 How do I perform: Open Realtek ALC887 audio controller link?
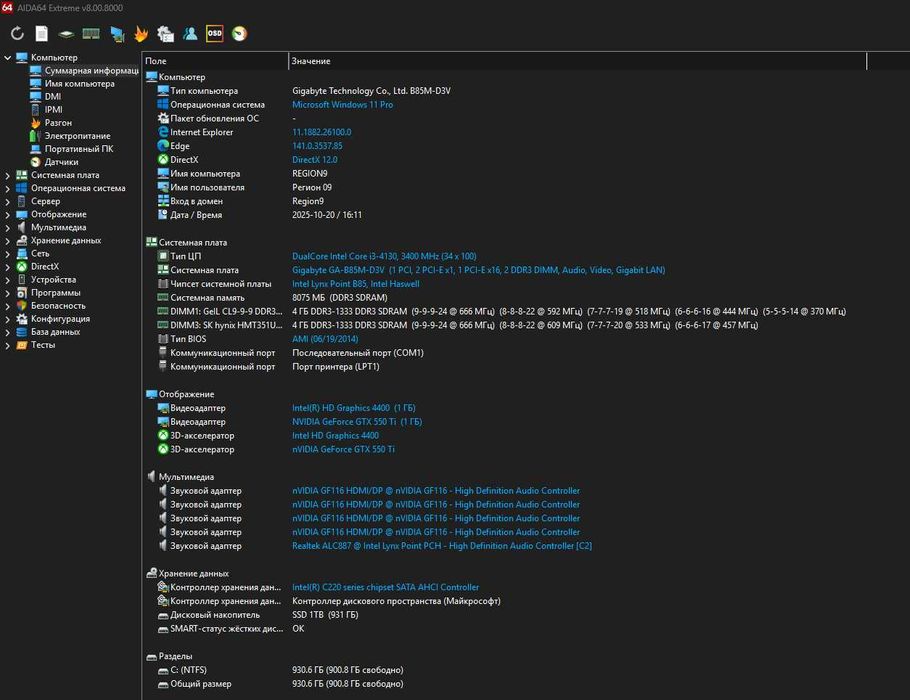point(442,546)
